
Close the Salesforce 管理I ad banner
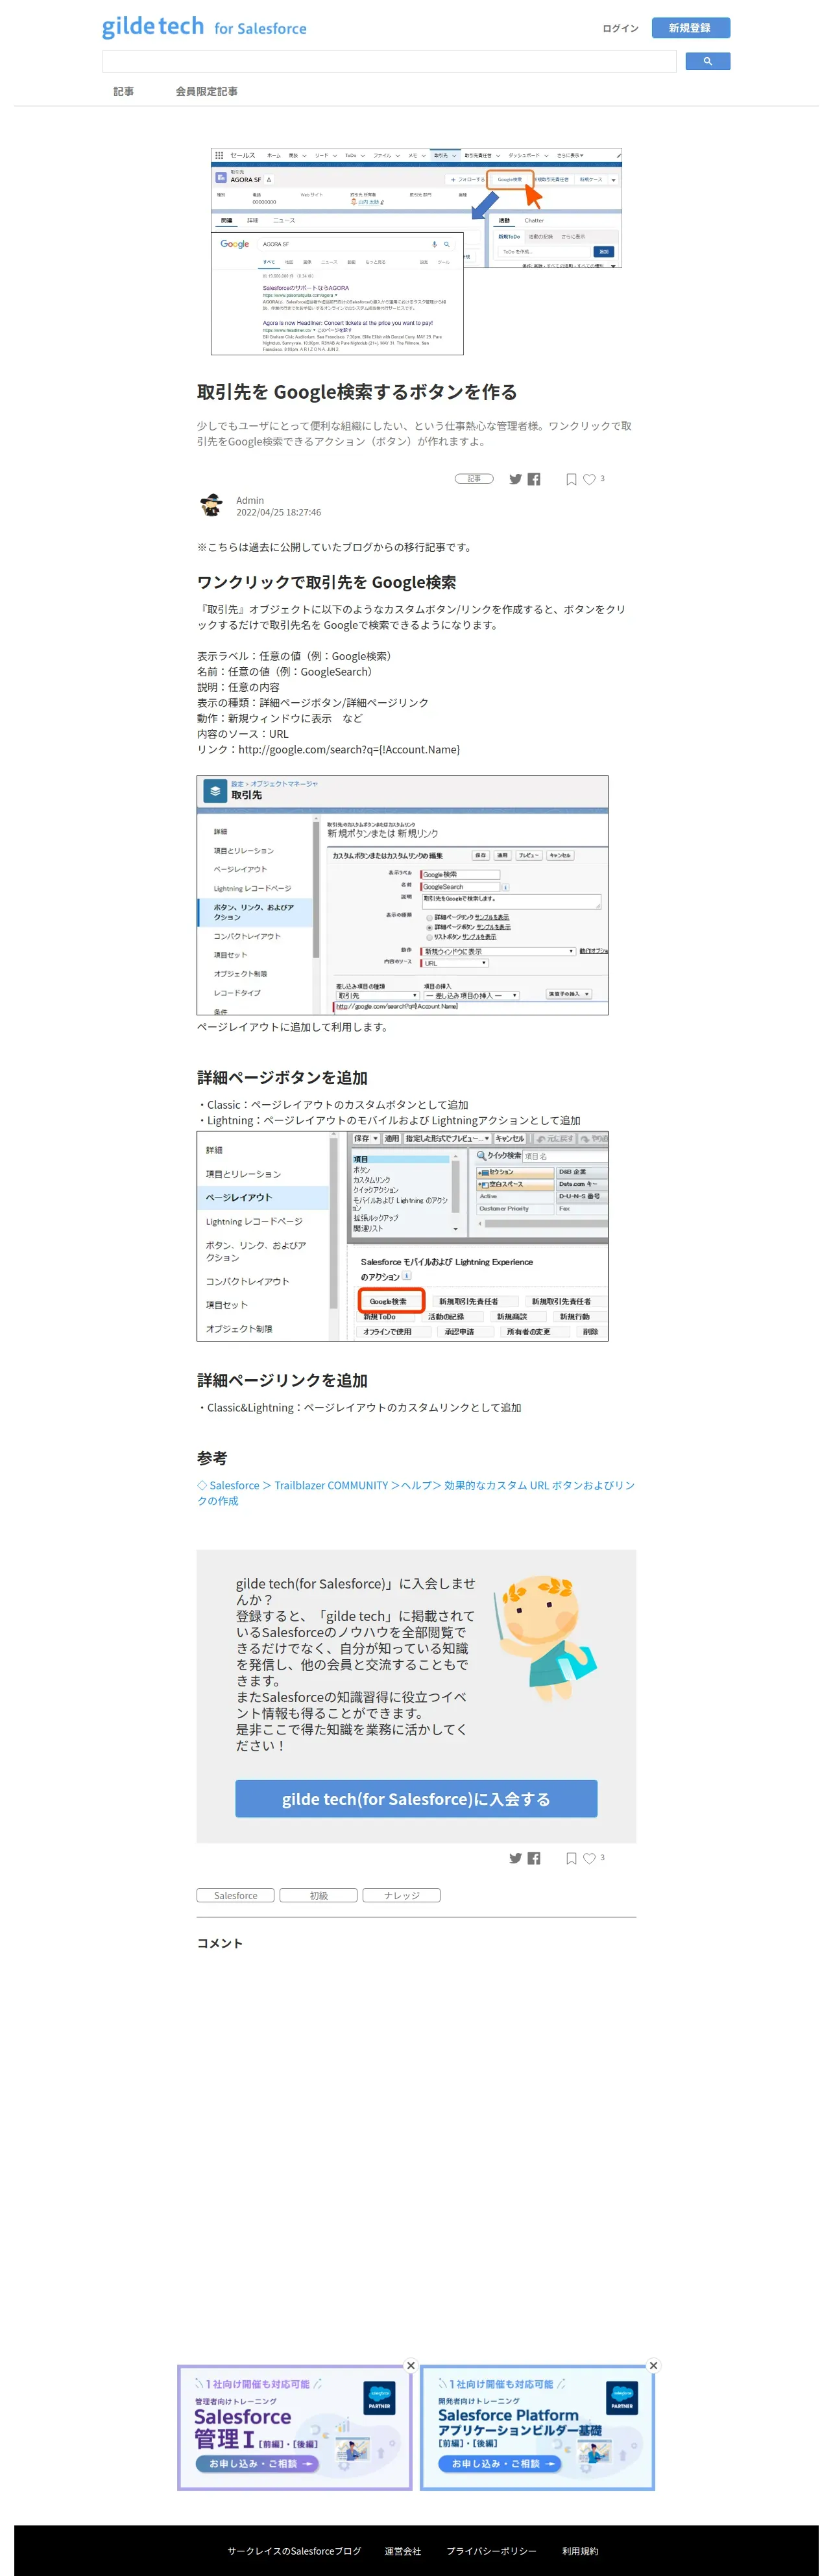click(x=411, y=2365)
